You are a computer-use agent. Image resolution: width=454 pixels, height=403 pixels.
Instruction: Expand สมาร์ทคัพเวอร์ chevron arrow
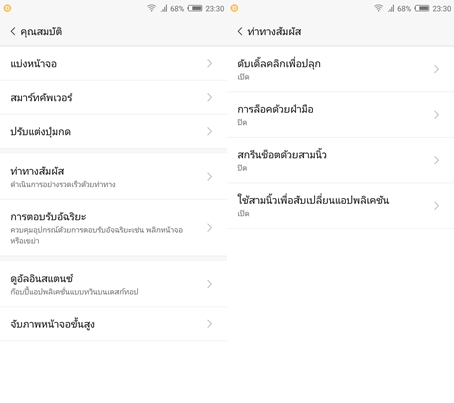209,97
